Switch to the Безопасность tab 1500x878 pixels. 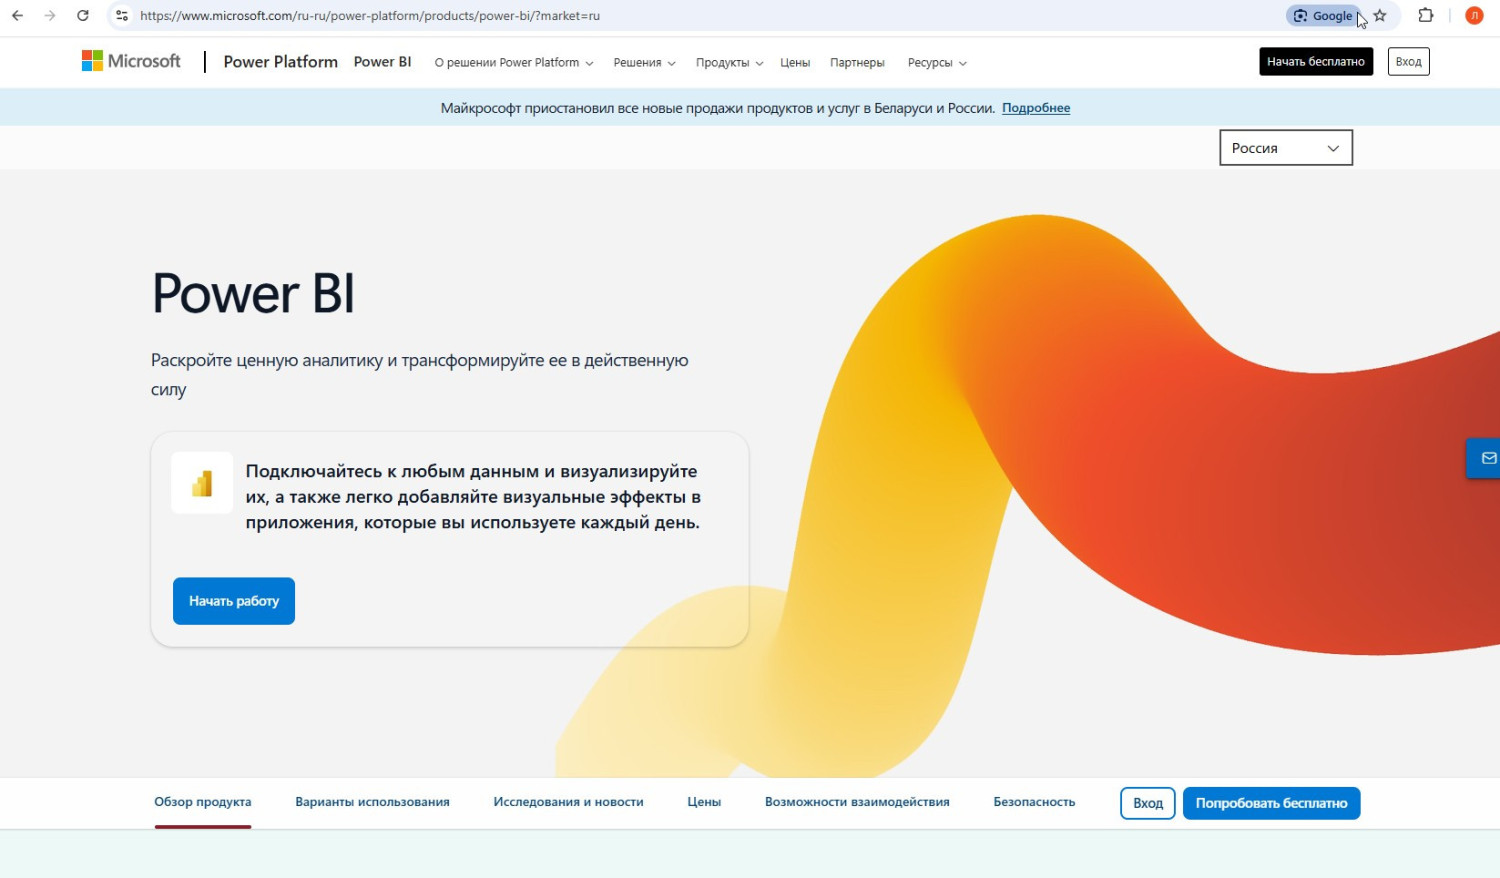click(1034, 802)
